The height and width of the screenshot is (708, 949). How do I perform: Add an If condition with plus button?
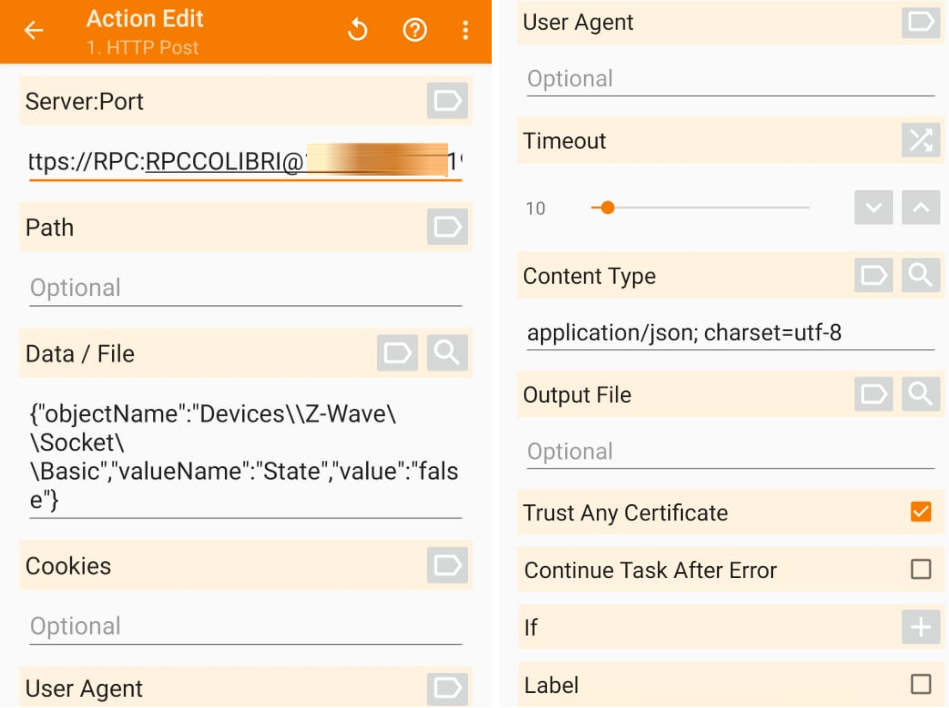(920, 627)
